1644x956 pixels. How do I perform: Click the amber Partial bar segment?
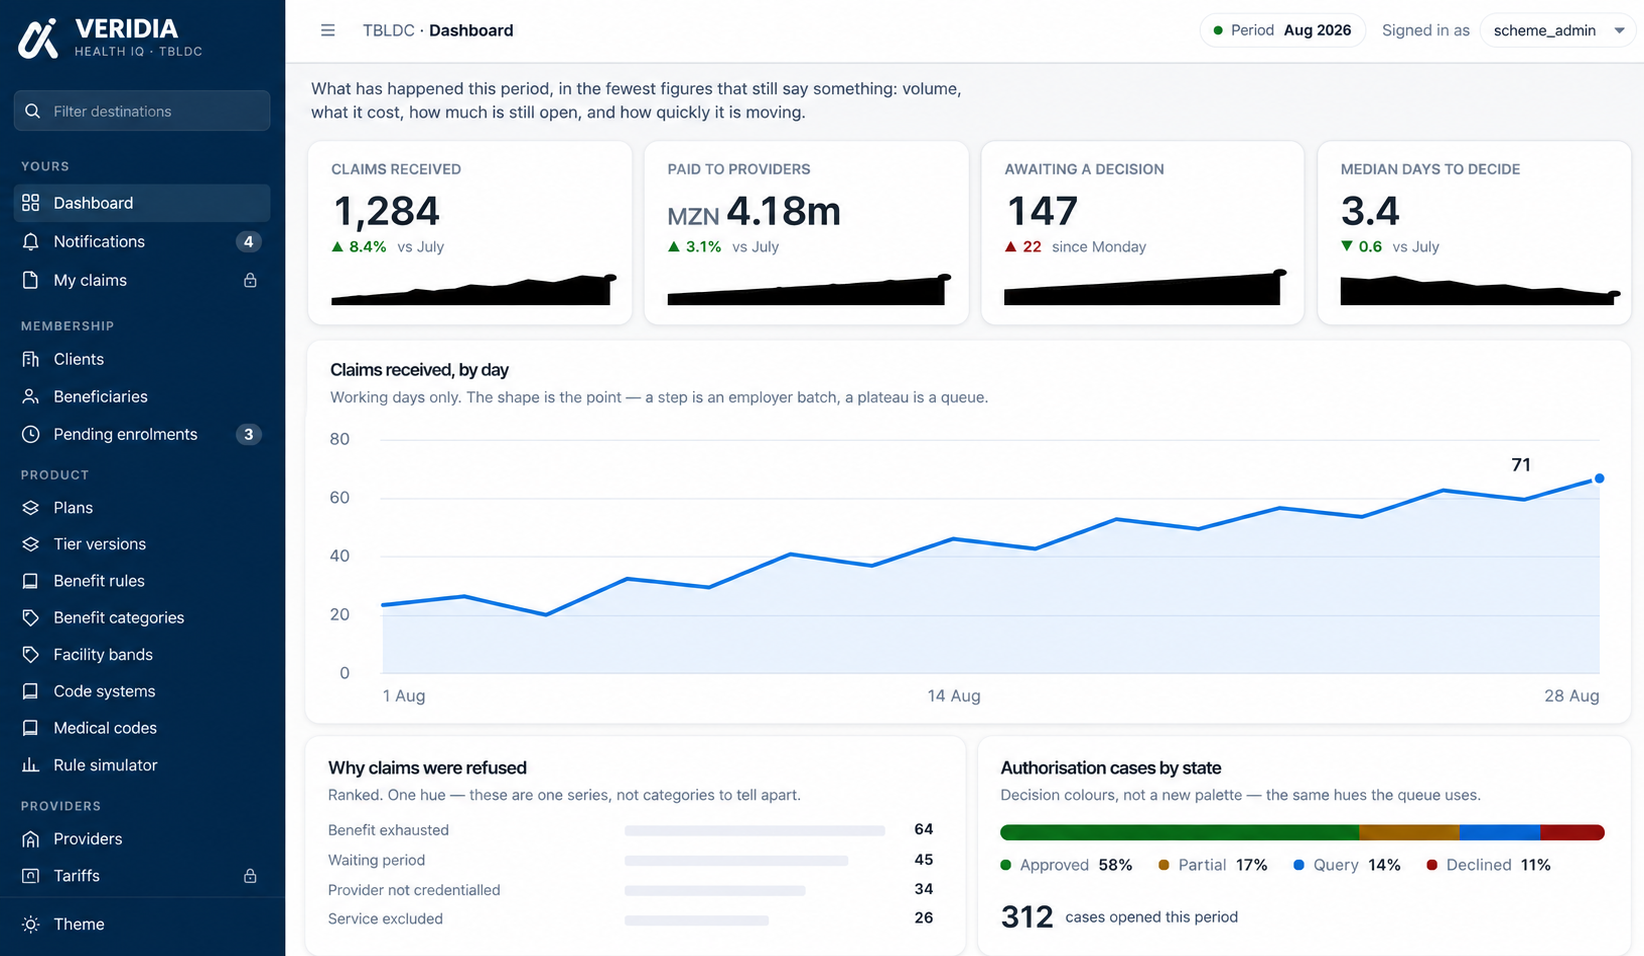pyautogui.click(x=1409, y=832)
